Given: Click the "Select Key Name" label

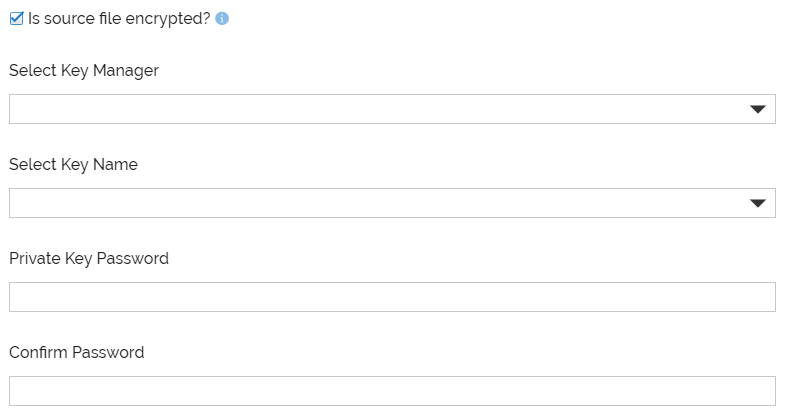Looking at the screenshot, I should [73, 164].
